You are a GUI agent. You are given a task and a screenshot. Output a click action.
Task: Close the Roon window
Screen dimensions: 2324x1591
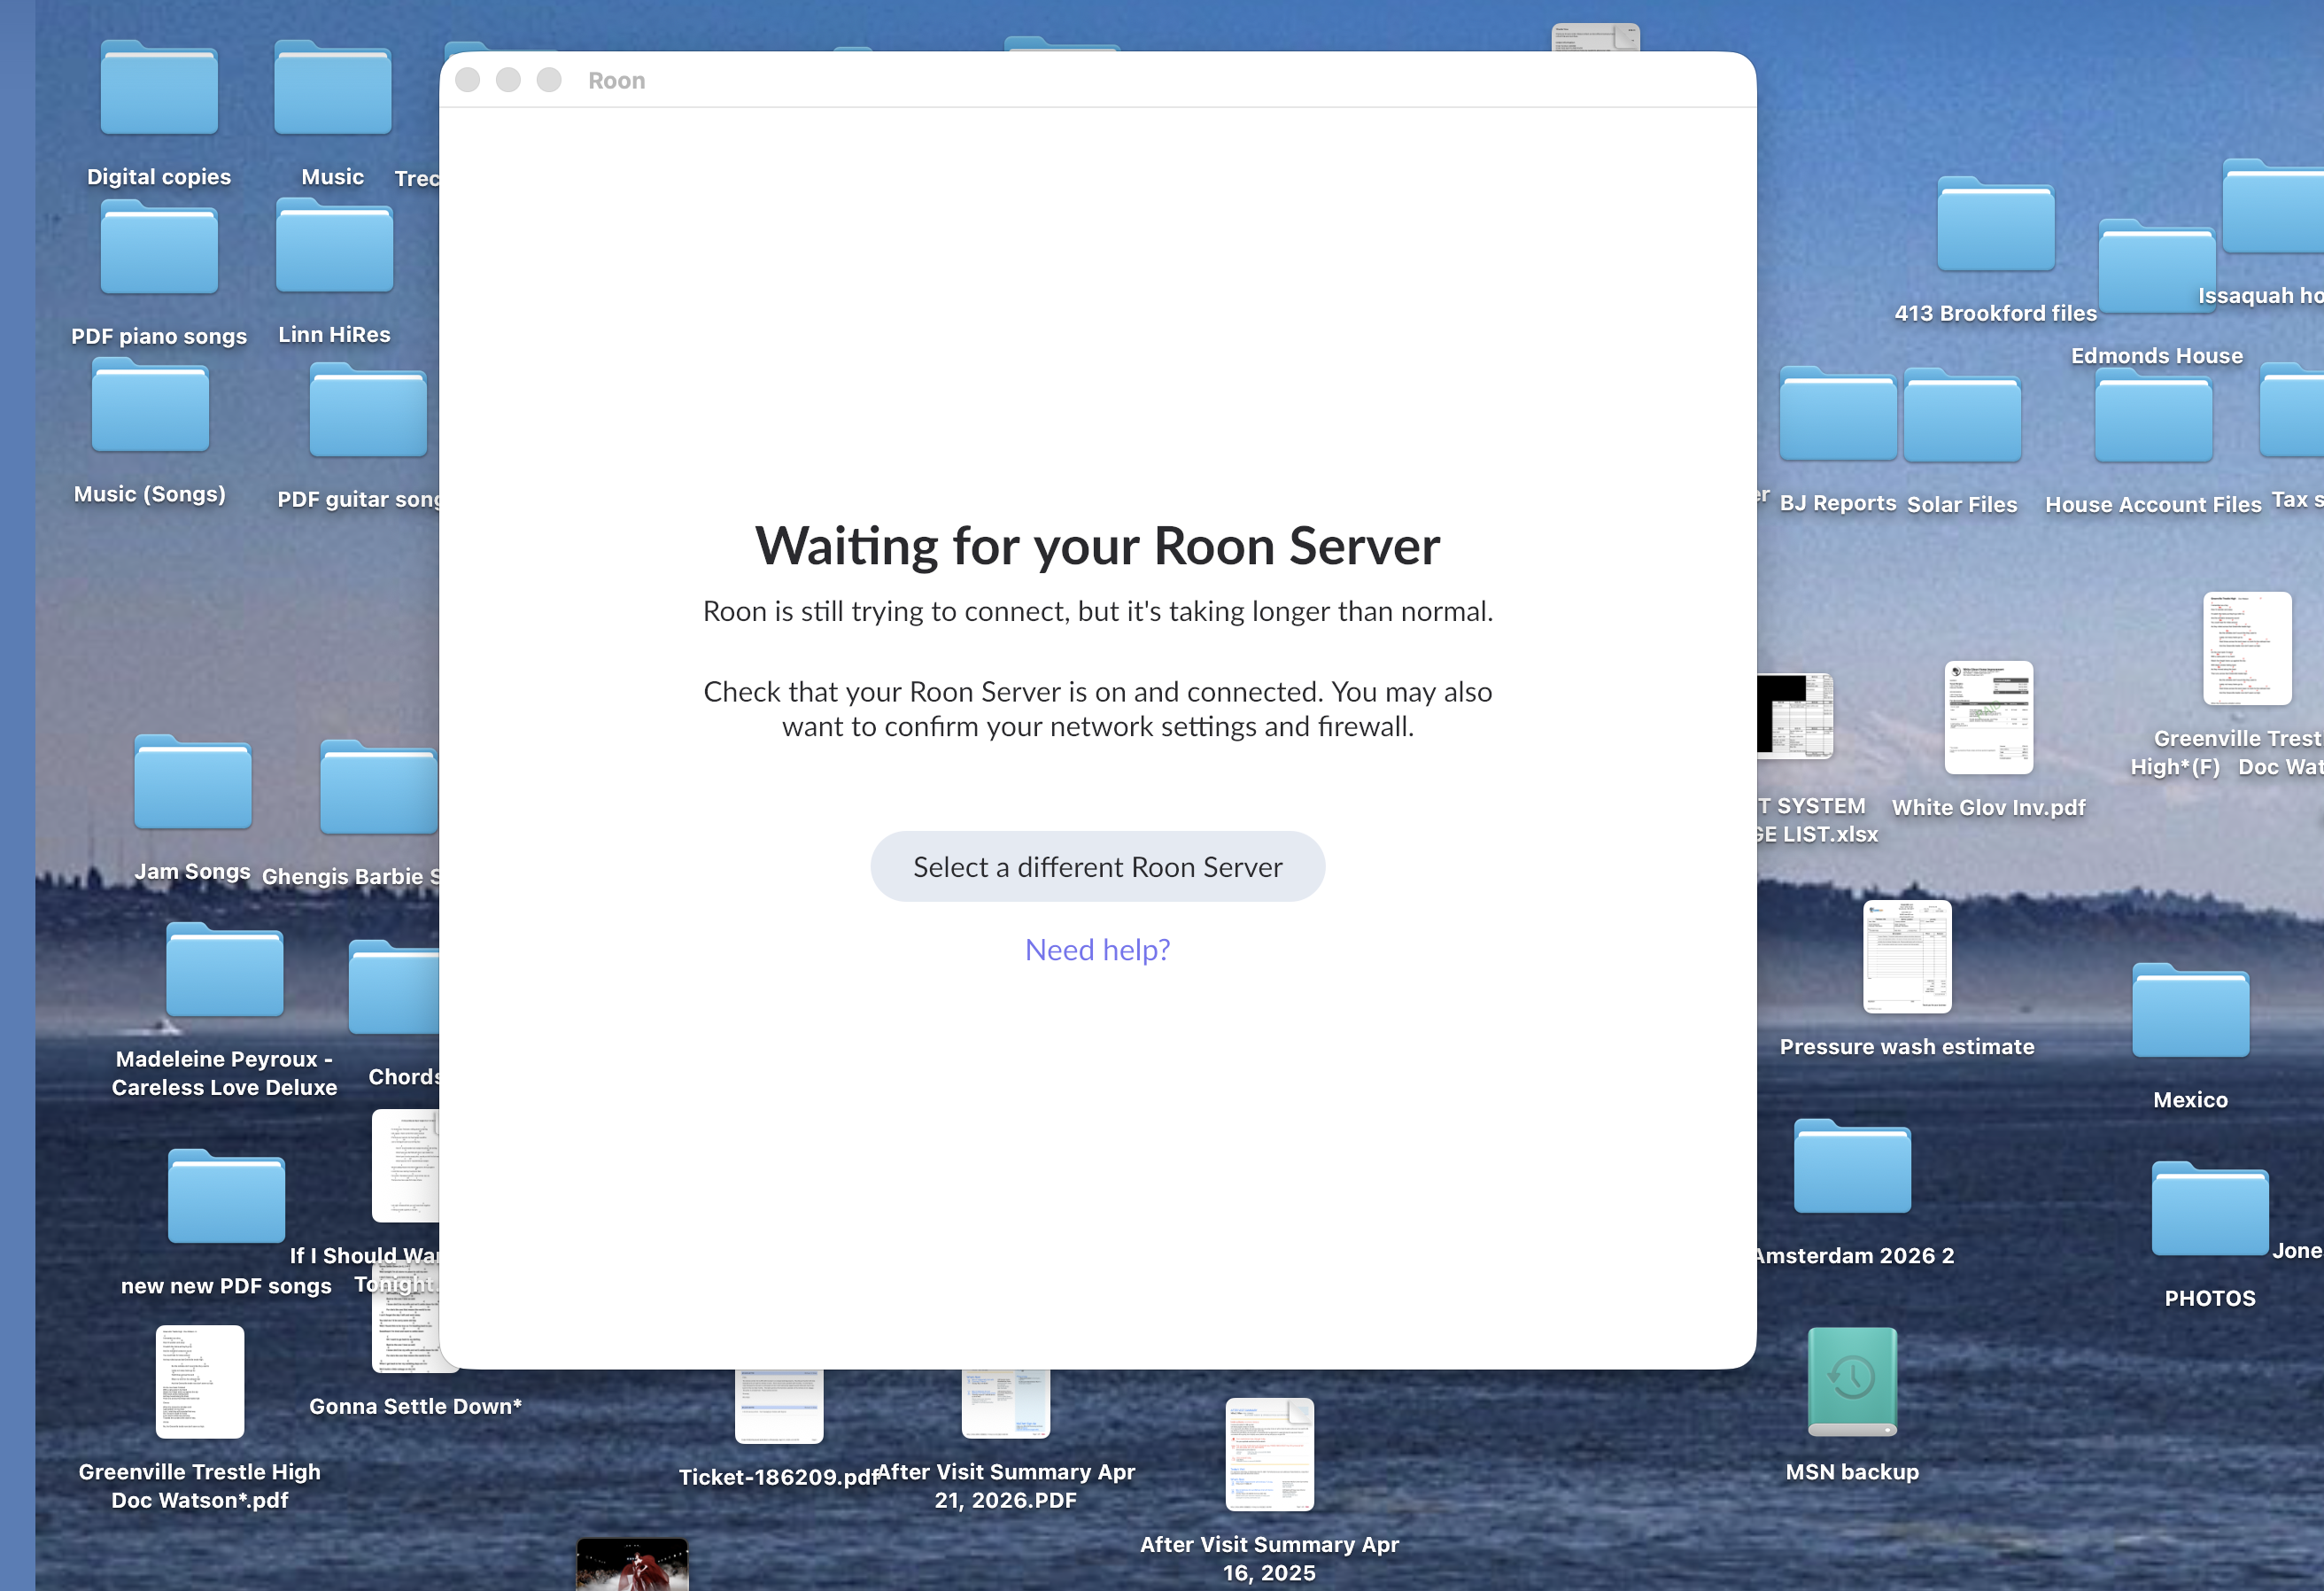pyautogui.click(x=467, y=80)
